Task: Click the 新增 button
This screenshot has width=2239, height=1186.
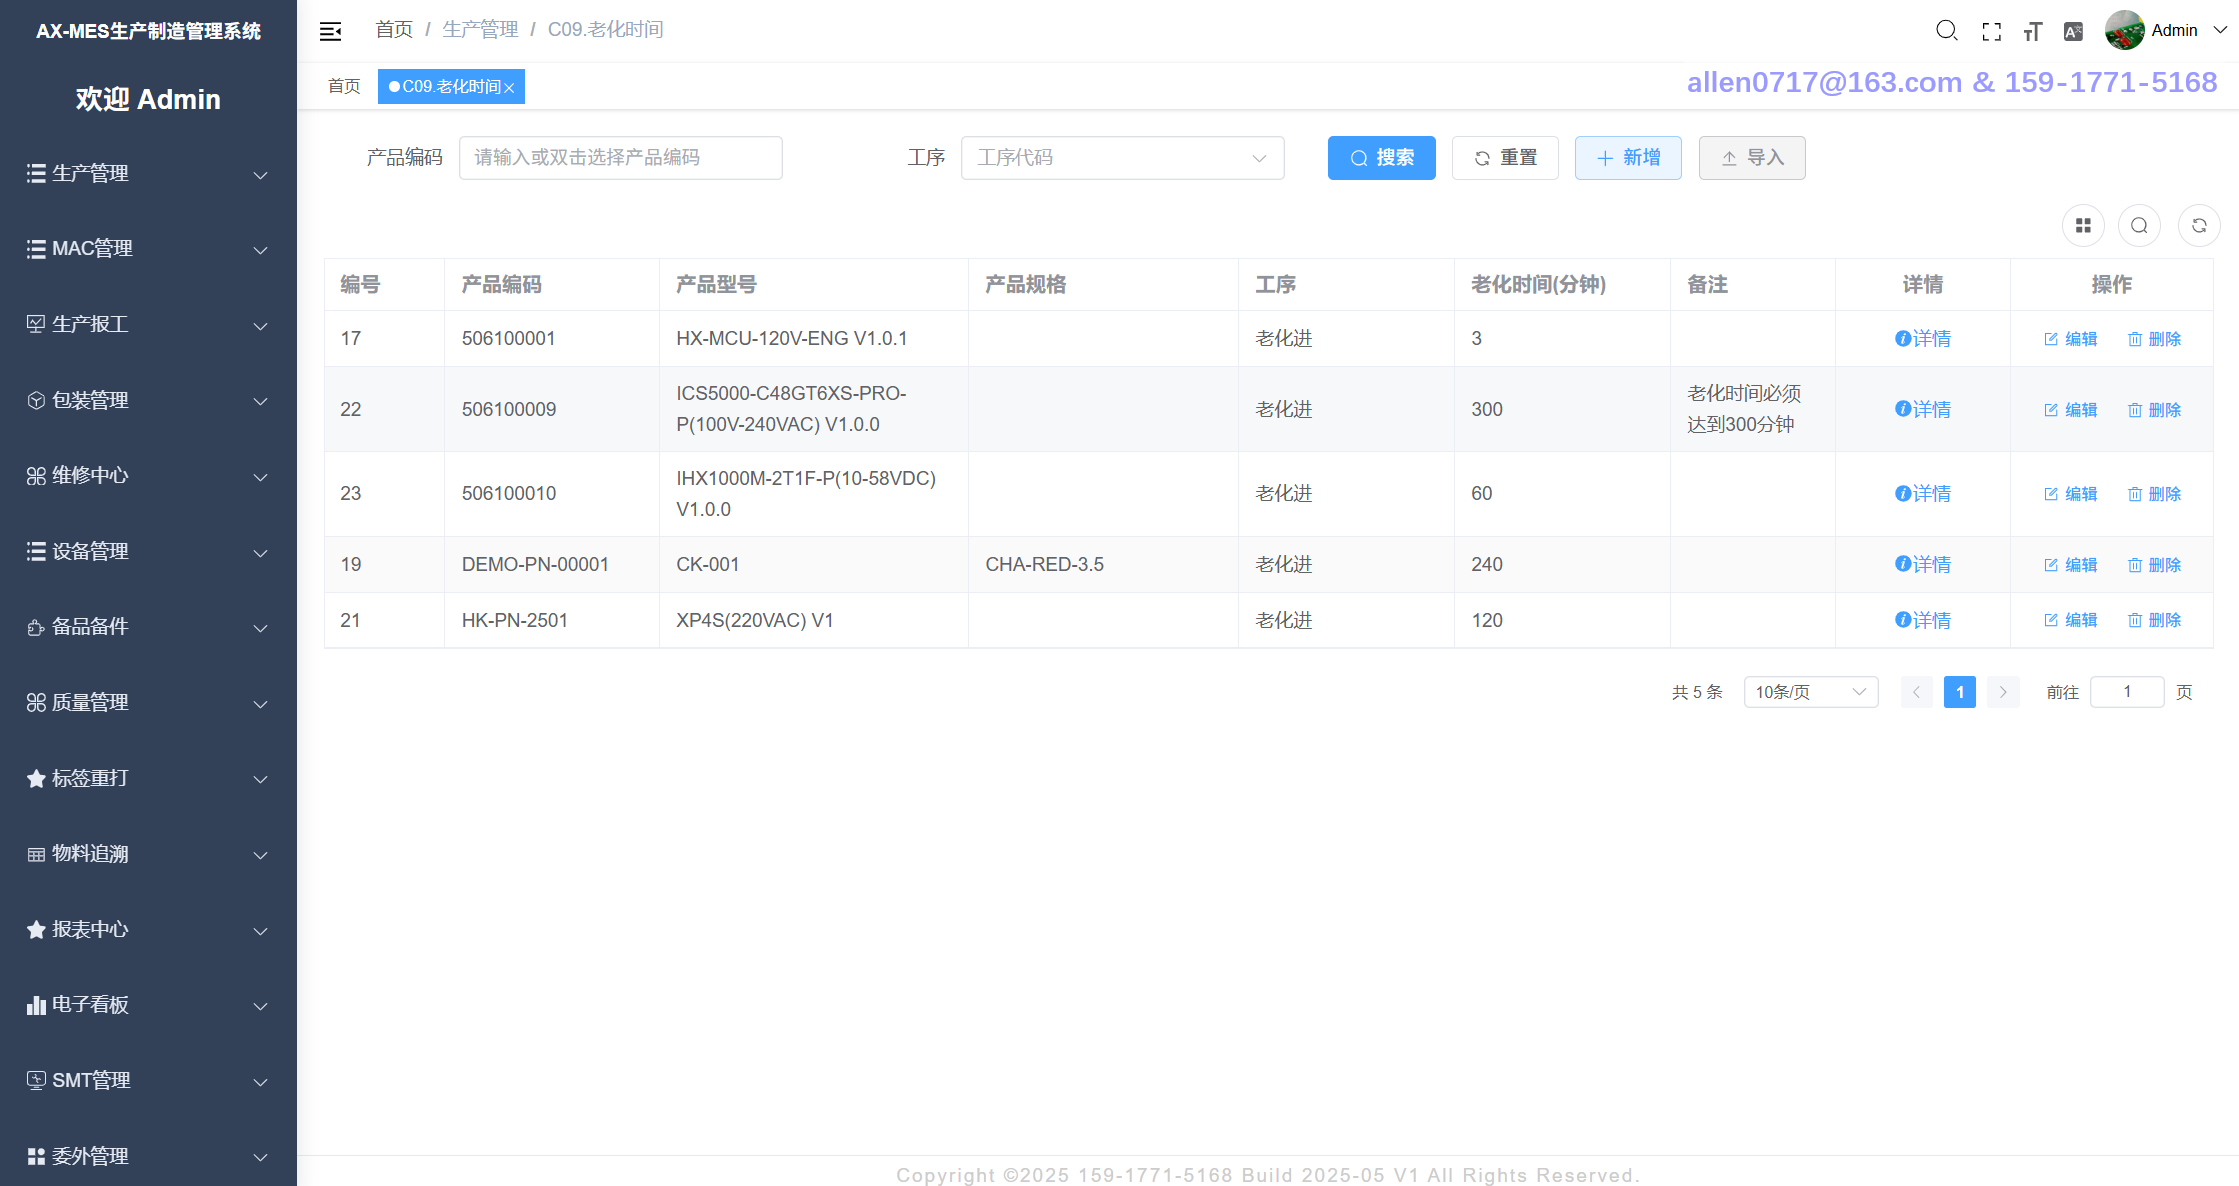Action: pyautogui.click(x=1627, y=158)
